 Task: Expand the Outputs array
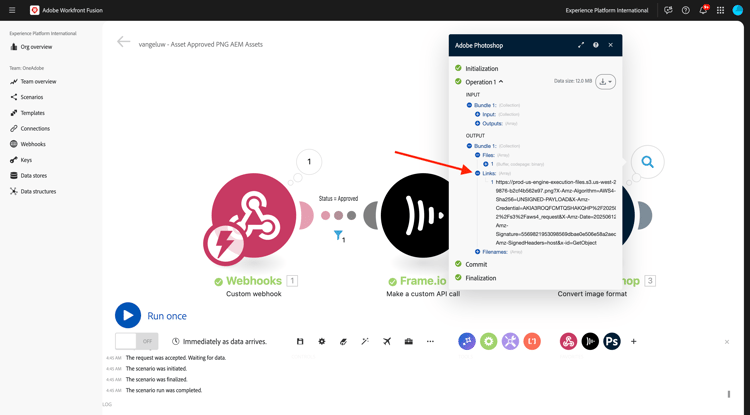pos(477,123)
